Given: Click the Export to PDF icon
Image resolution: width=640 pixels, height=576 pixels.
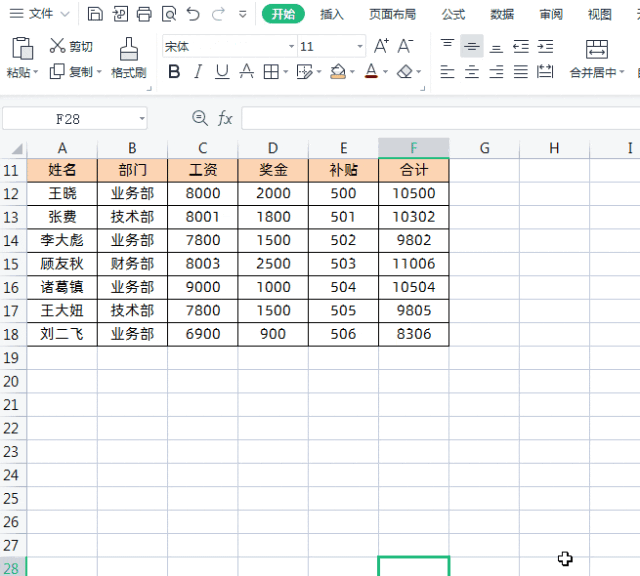Looking at the screenshot, I should click(x=120, y=14).
